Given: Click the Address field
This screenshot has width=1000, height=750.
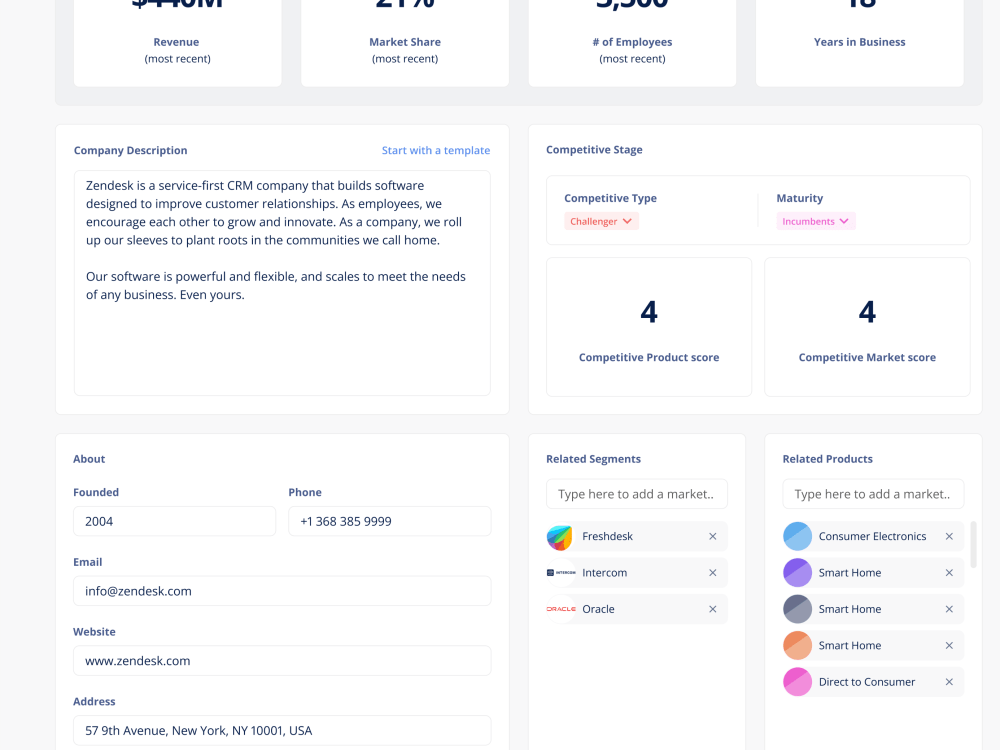Looking at the screenshot, I should [282, 730].
